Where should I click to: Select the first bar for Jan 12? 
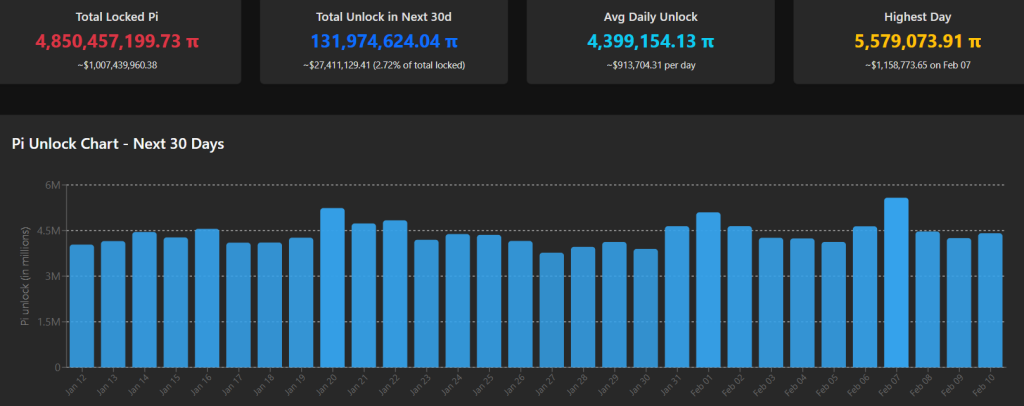pos(82,307)
